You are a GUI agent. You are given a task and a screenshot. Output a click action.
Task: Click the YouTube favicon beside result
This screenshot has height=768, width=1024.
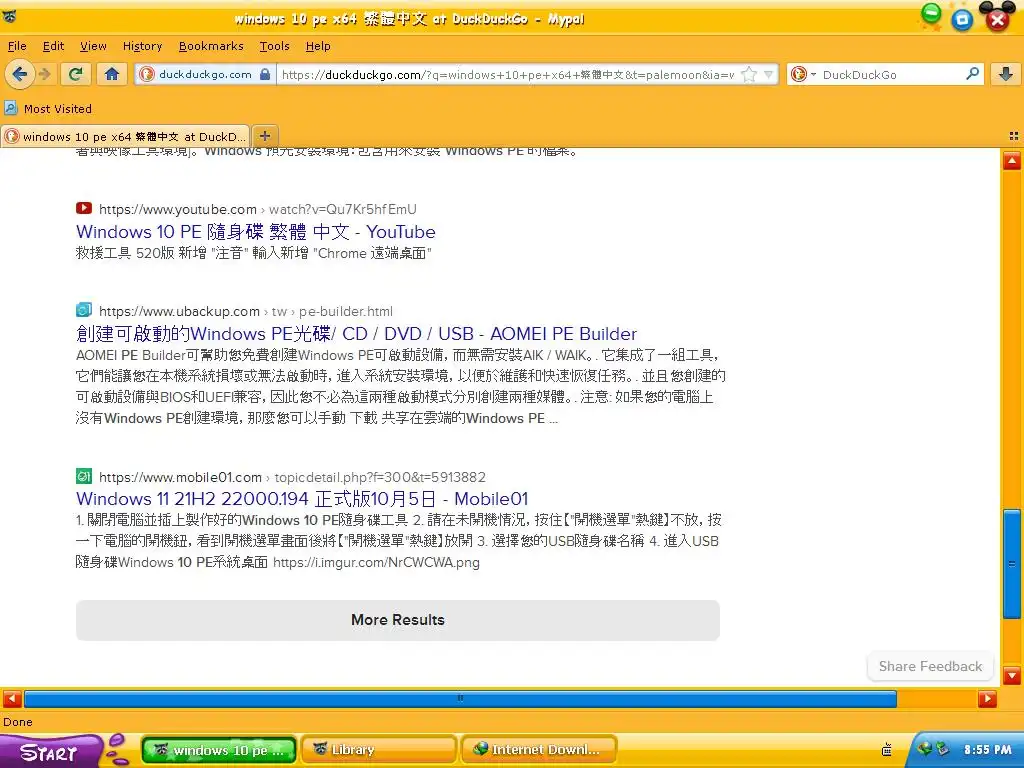pos(84,208)
